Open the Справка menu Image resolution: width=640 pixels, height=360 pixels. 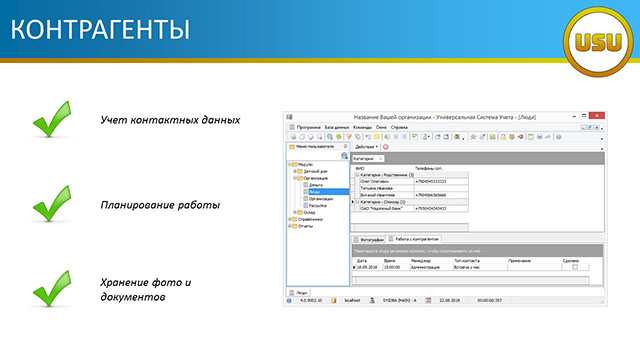tap(399, 127)
